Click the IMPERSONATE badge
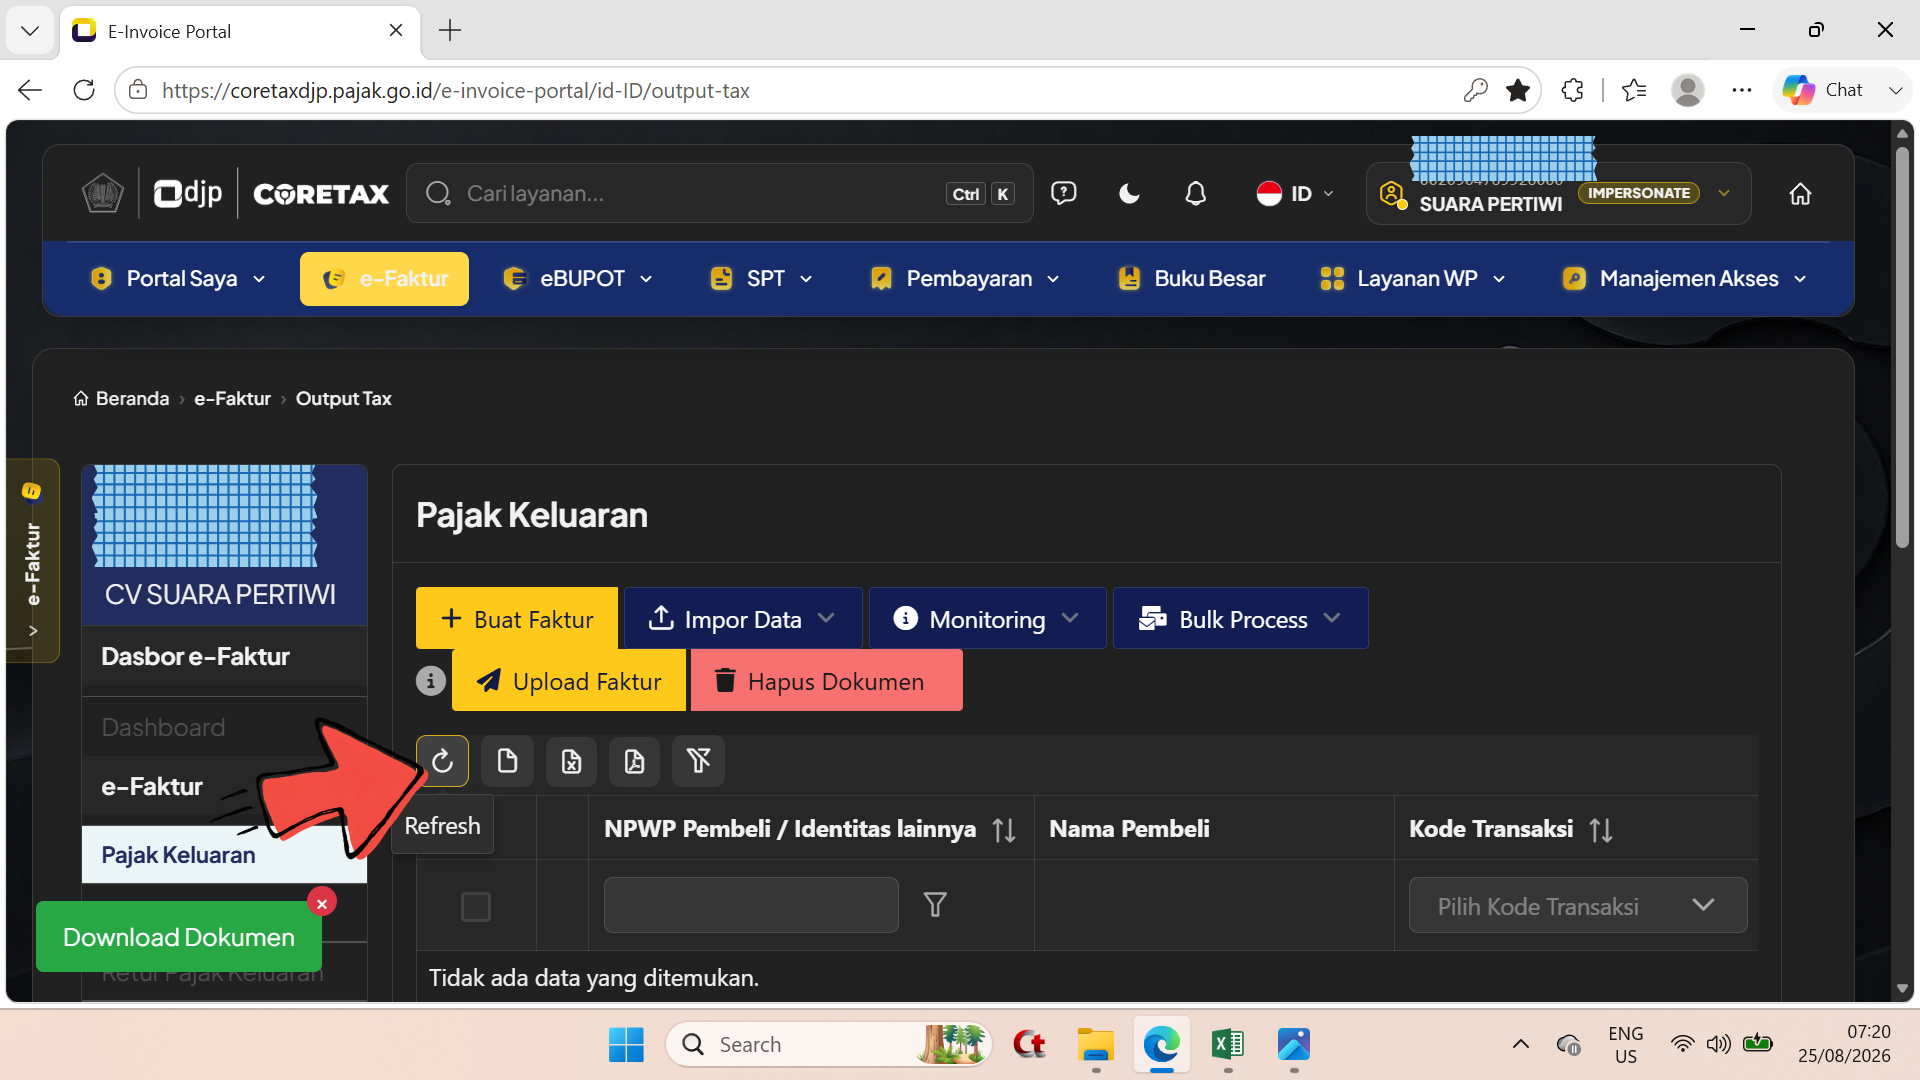This screenshot has height=1080, width=1920. (x=1639, y=193)
